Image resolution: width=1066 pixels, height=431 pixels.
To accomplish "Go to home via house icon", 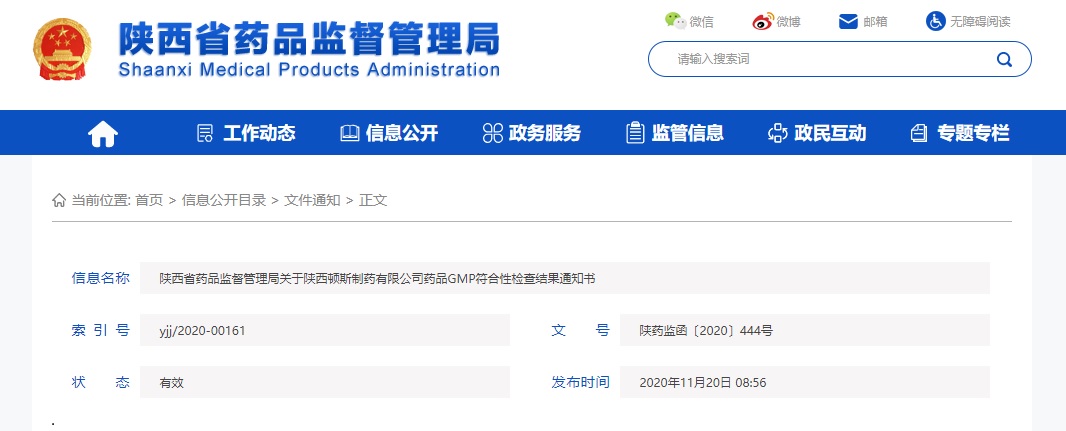I will click(x=103, y=133).
